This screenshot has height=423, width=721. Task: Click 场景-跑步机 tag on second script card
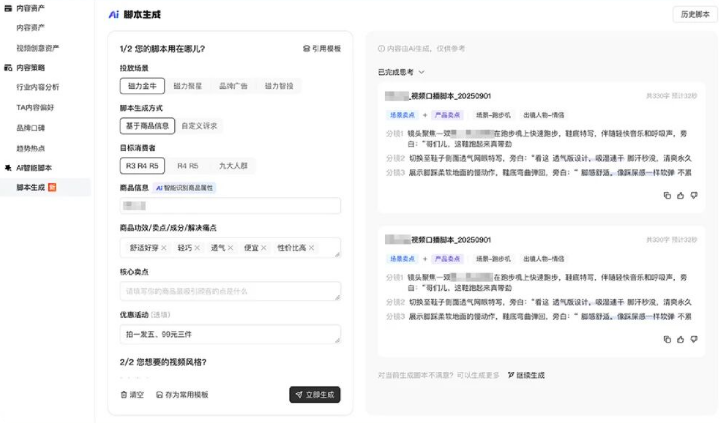click(x=493, y=259)
